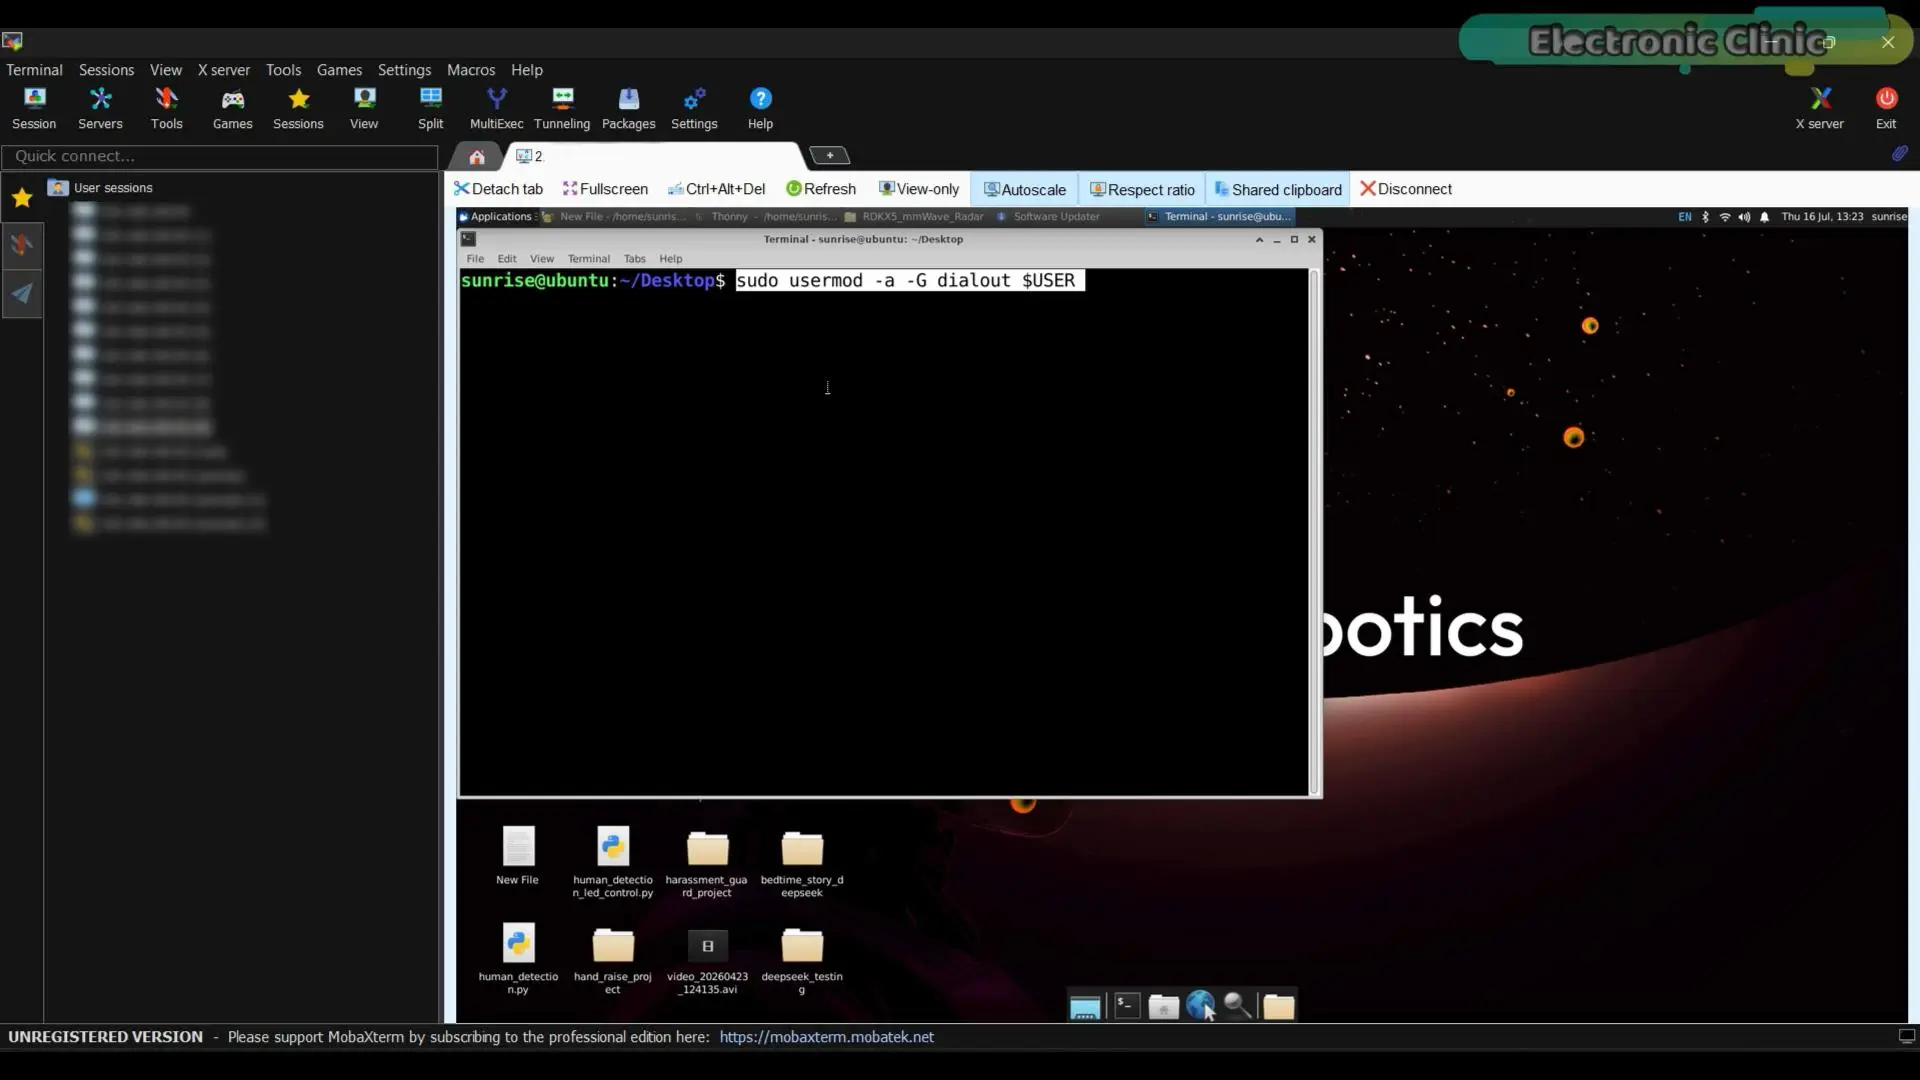Open the Games menu in the menu bar

pyautogui.click(x=339, y=70)
